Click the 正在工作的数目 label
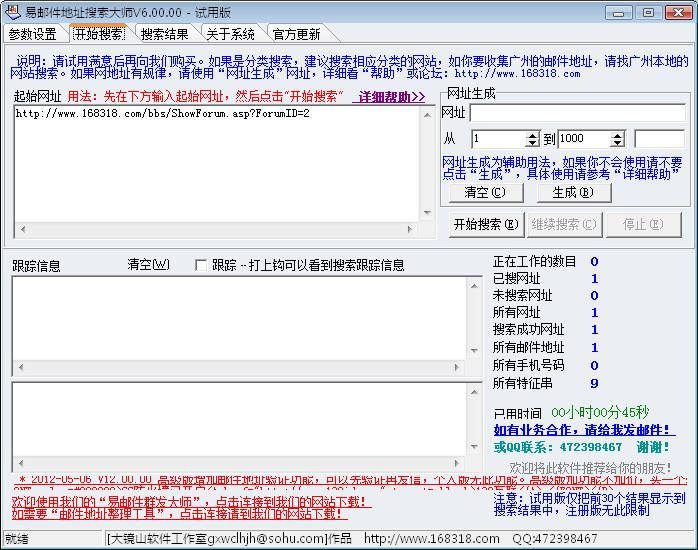Viewport: 698px width, 550px height. pos(534,262)
